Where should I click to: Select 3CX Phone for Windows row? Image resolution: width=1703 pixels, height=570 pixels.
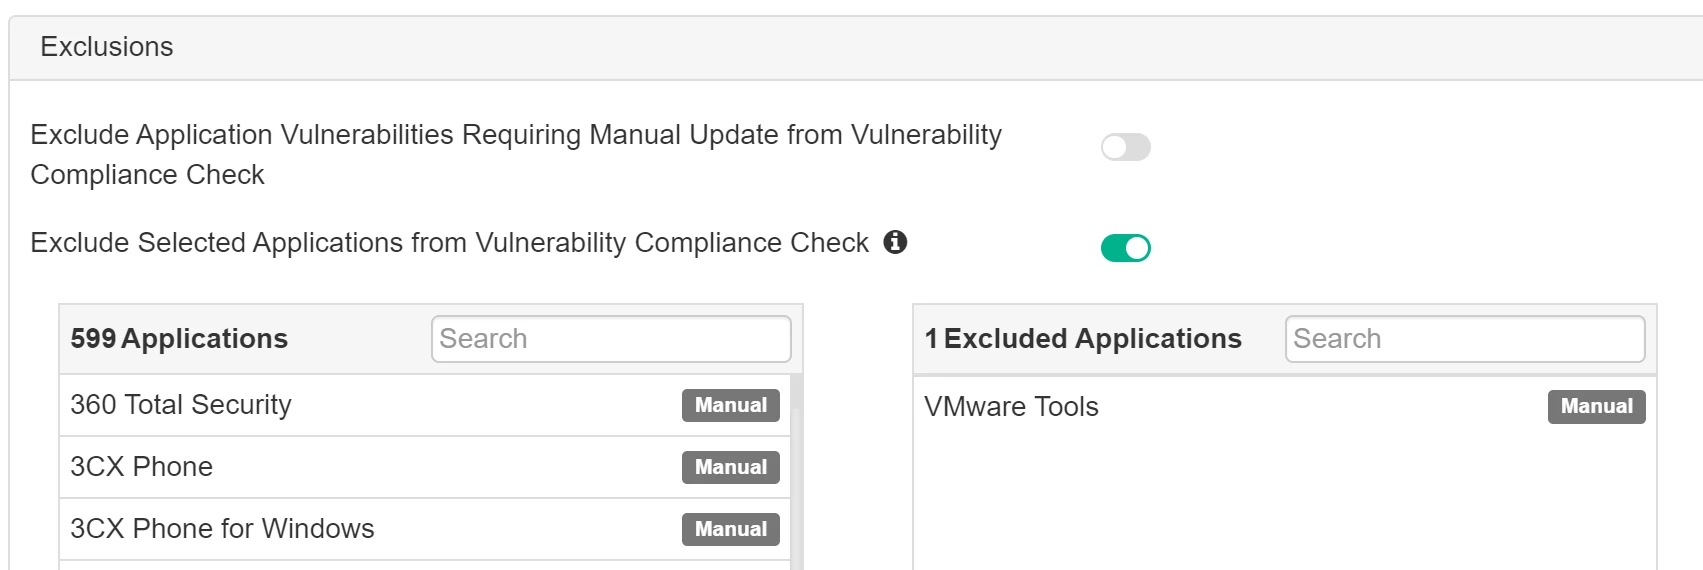tap(425, 529)
